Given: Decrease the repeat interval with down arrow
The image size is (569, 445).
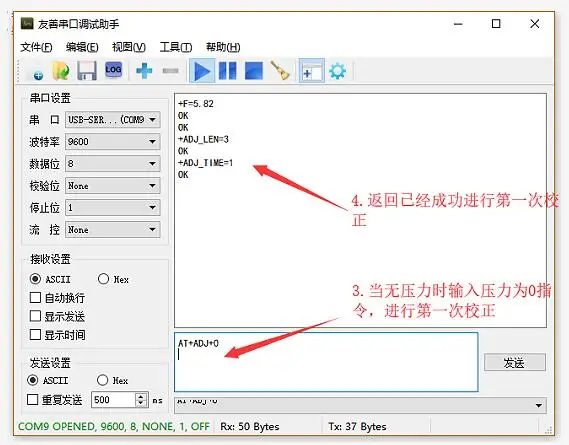Looking at the screenshot, I should (141, 403).
